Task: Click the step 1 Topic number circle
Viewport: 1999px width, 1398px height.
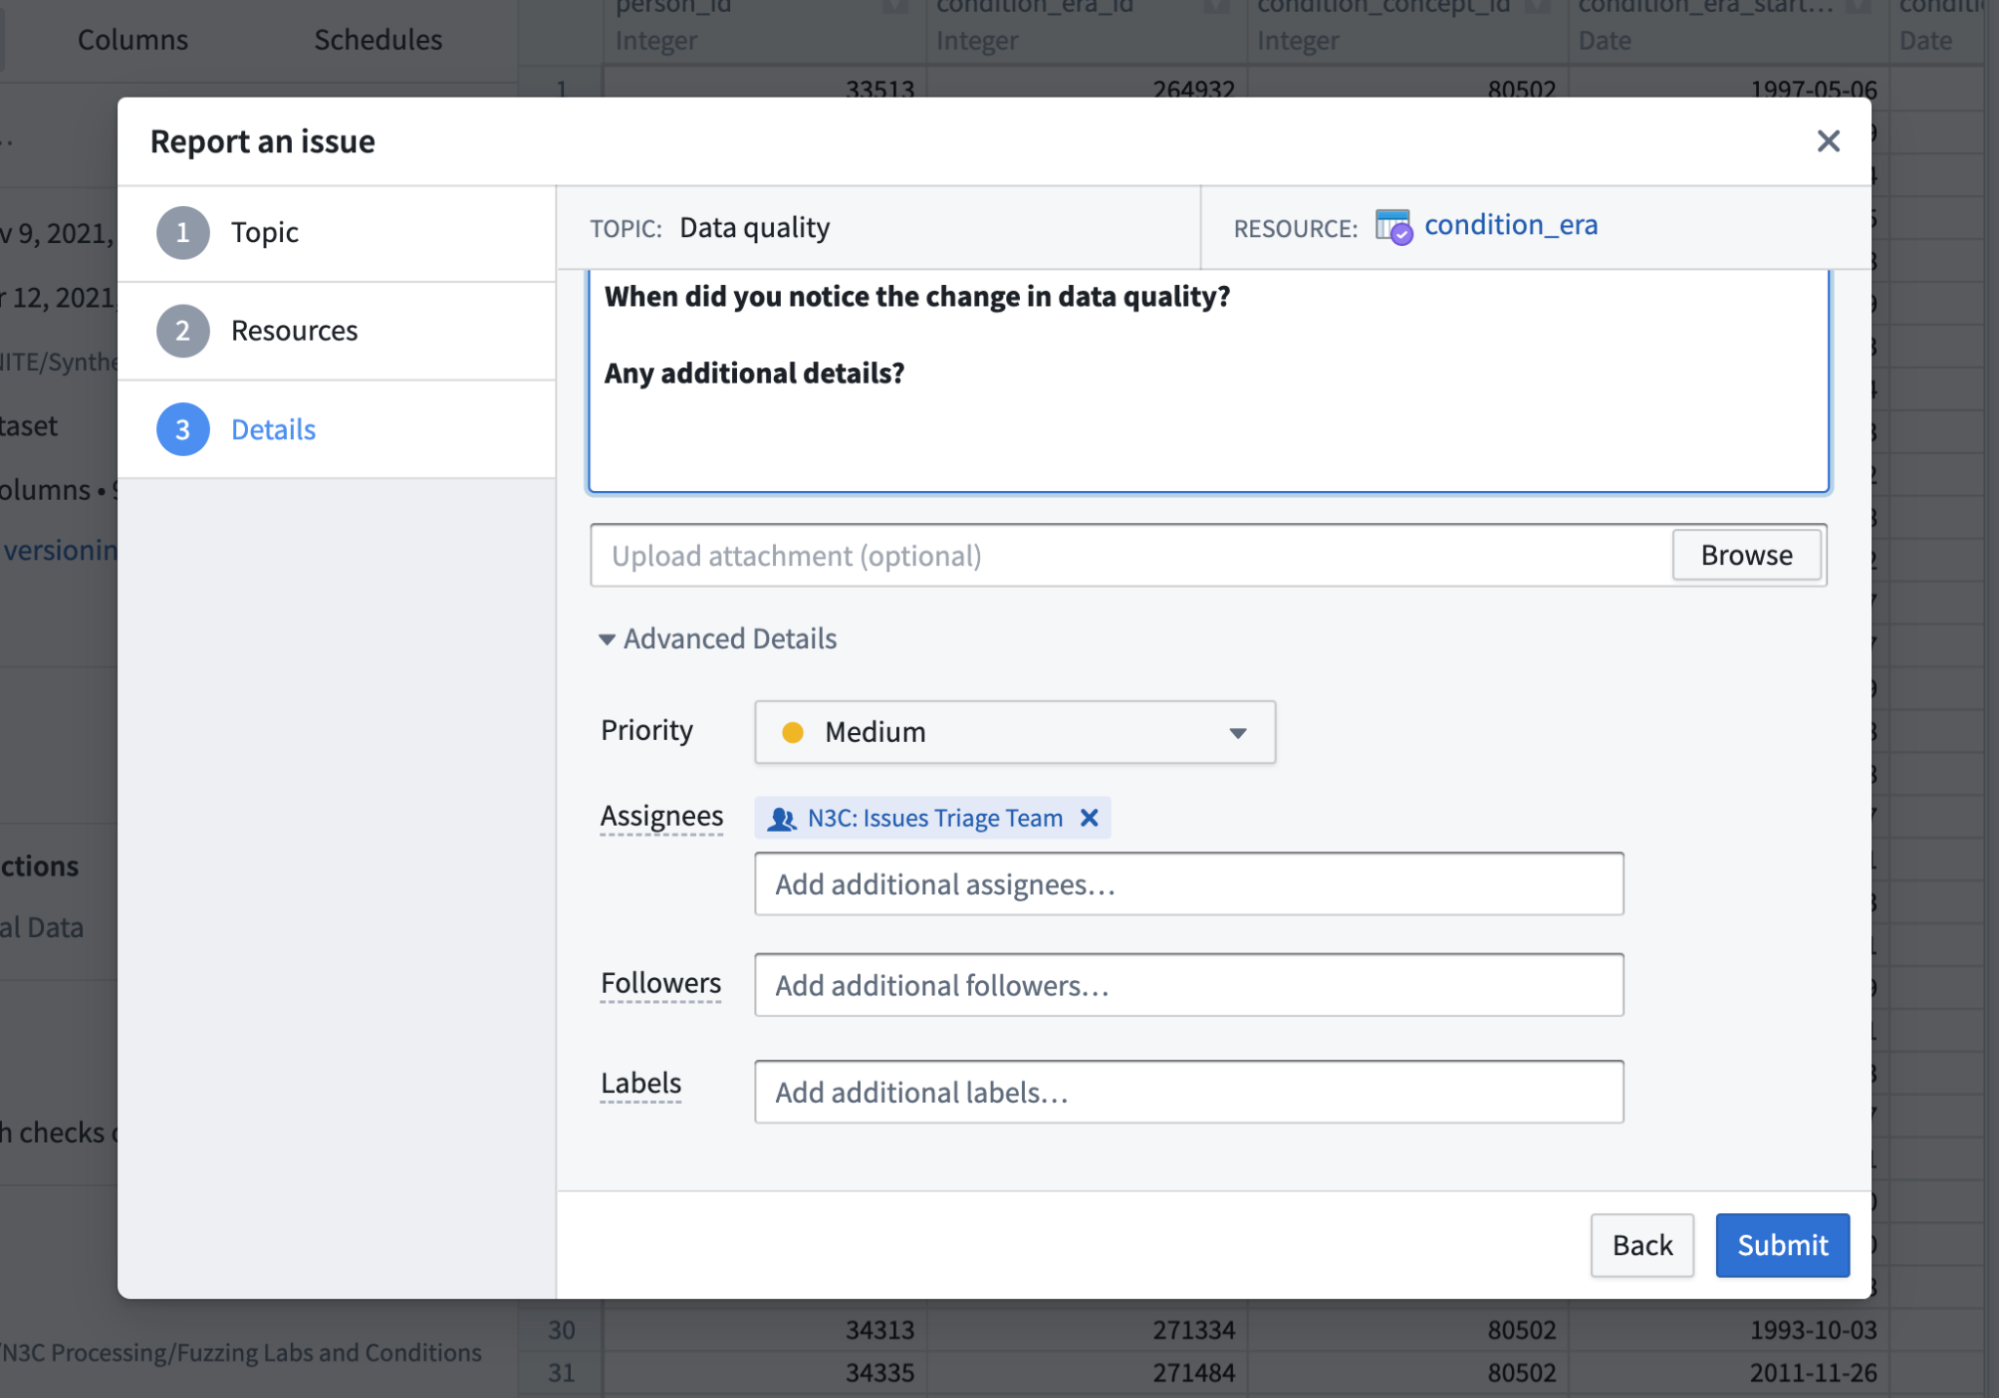Action: point(183,232)
